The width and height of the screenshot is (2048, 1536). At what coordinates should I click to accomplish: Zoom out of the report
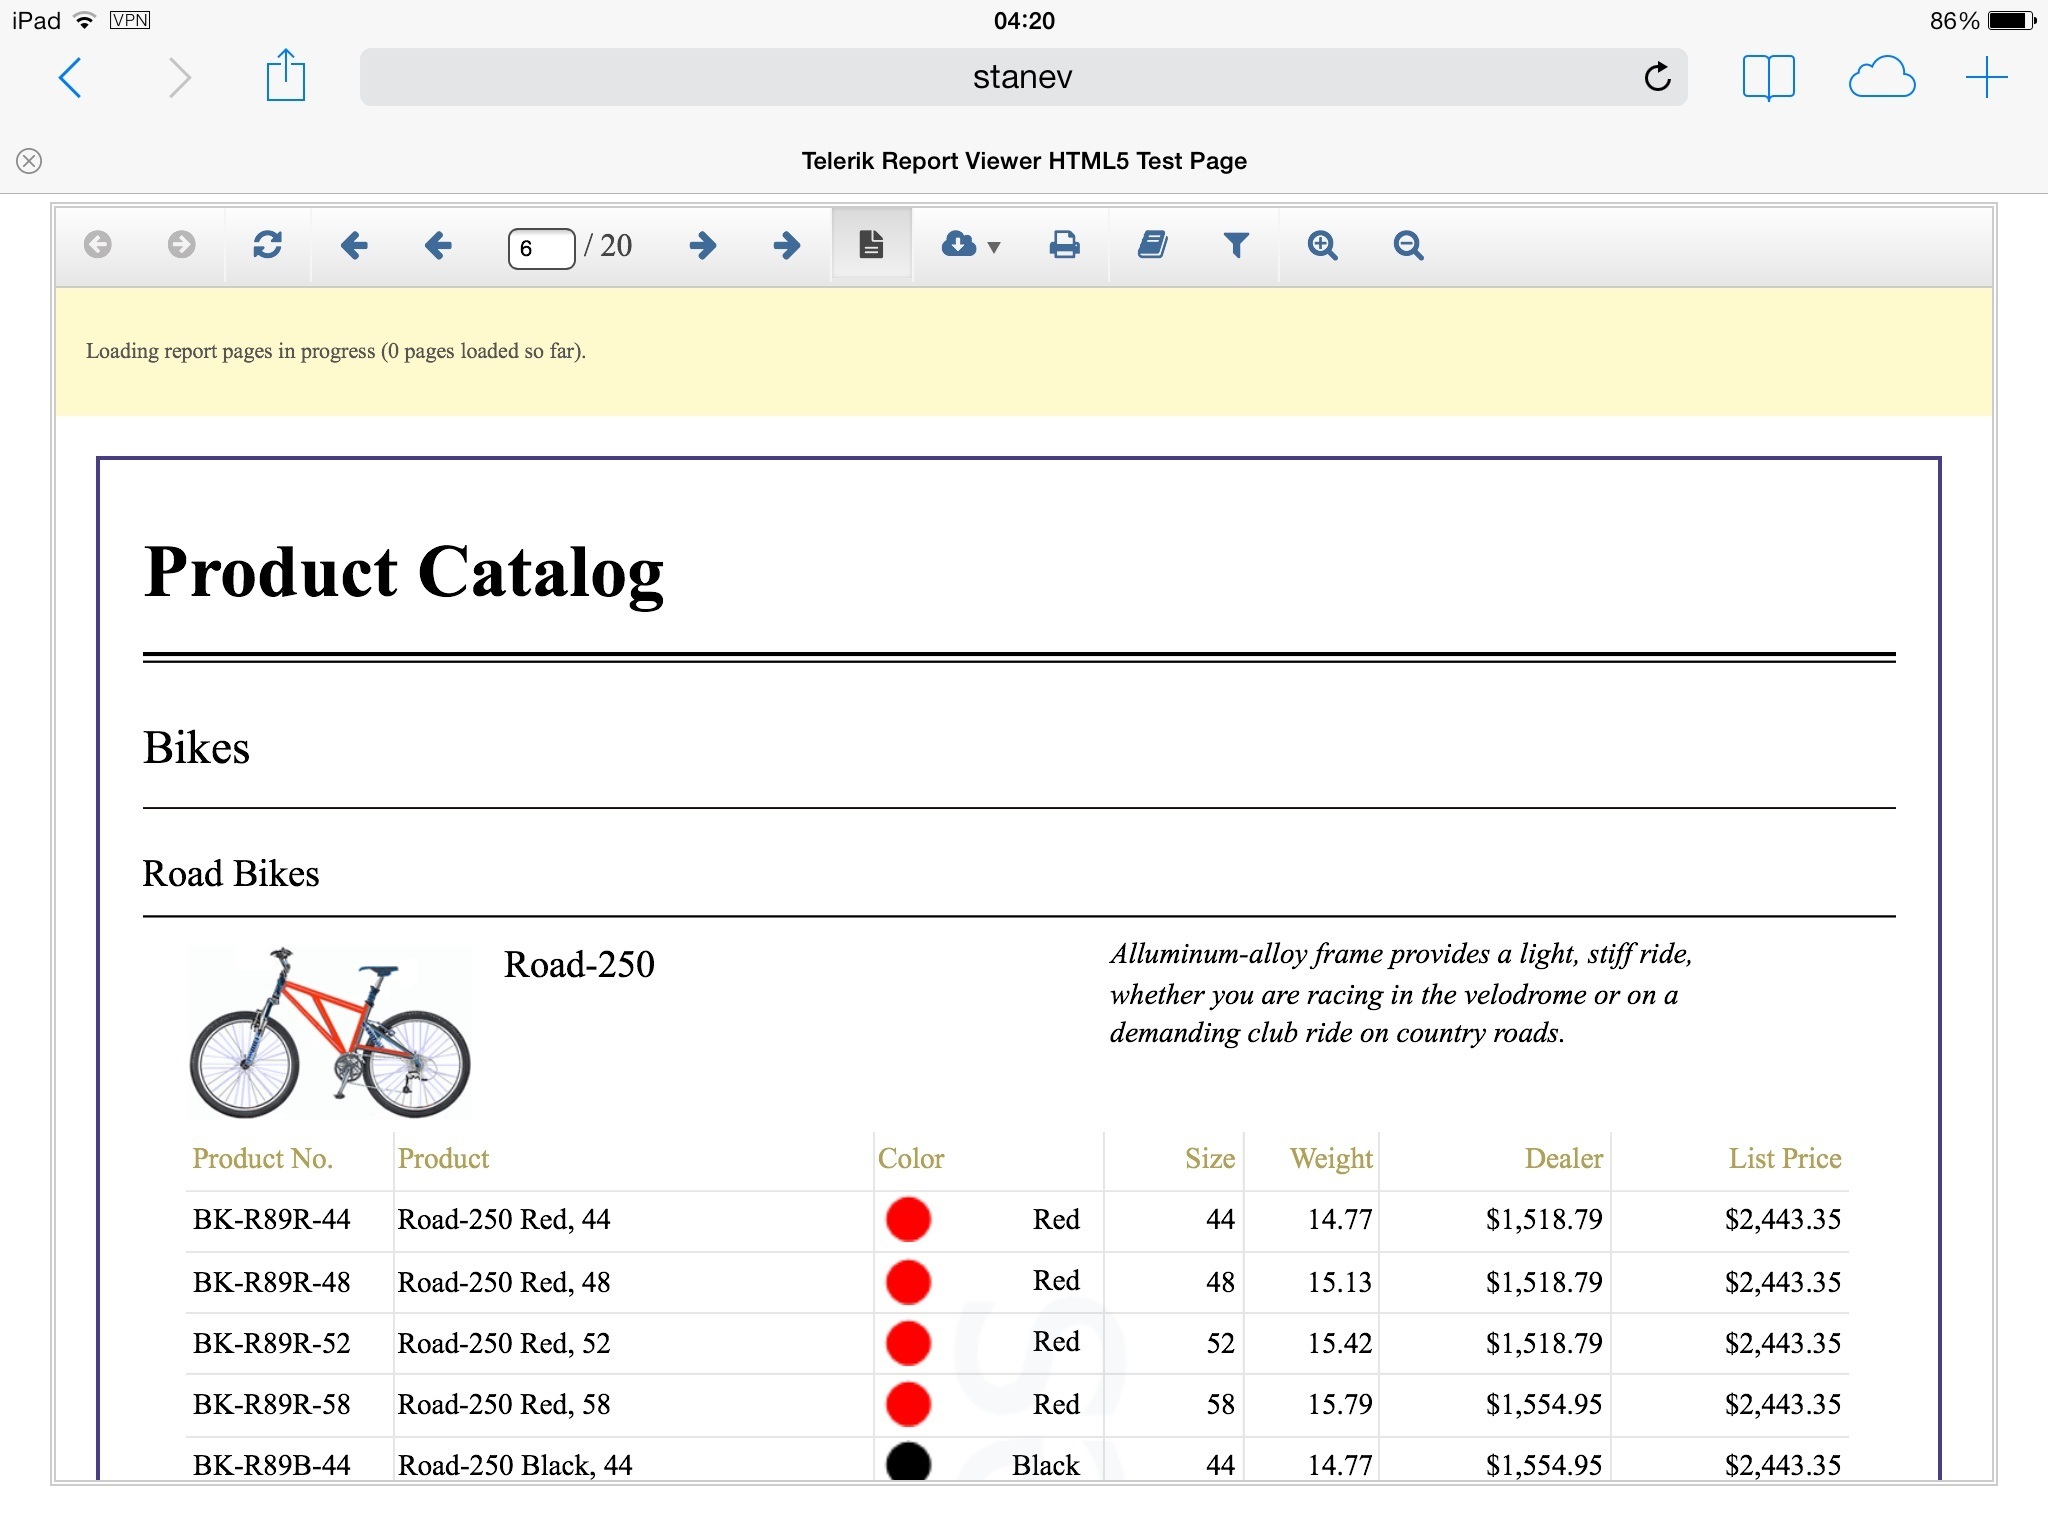pyautogui.click(x=1408, y=245)
